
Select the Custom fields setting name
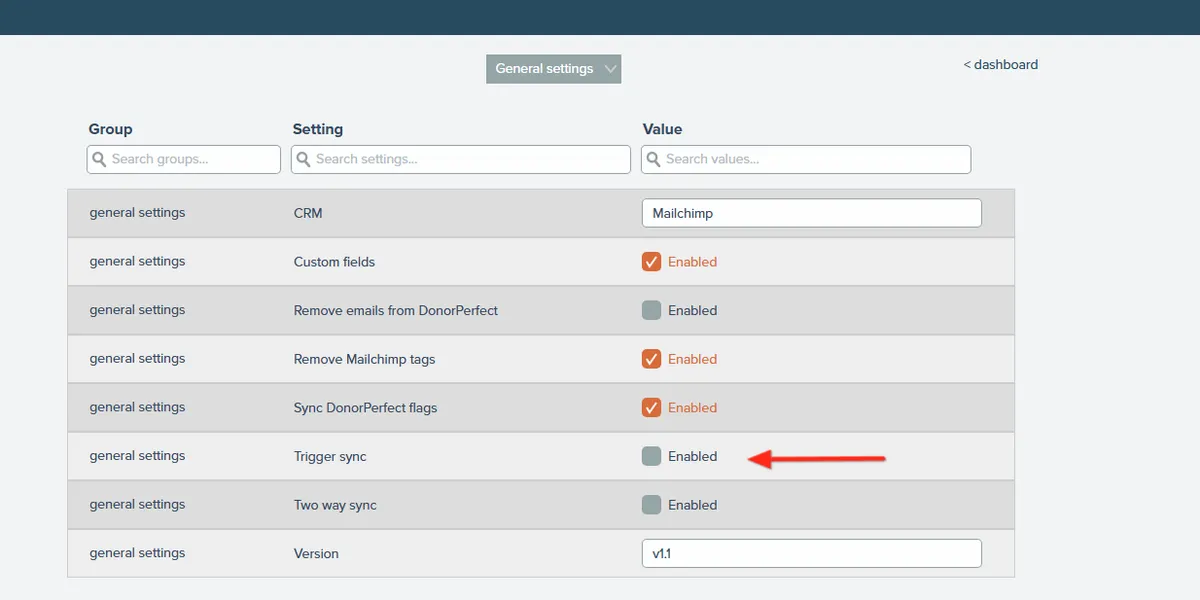point(334,262)
